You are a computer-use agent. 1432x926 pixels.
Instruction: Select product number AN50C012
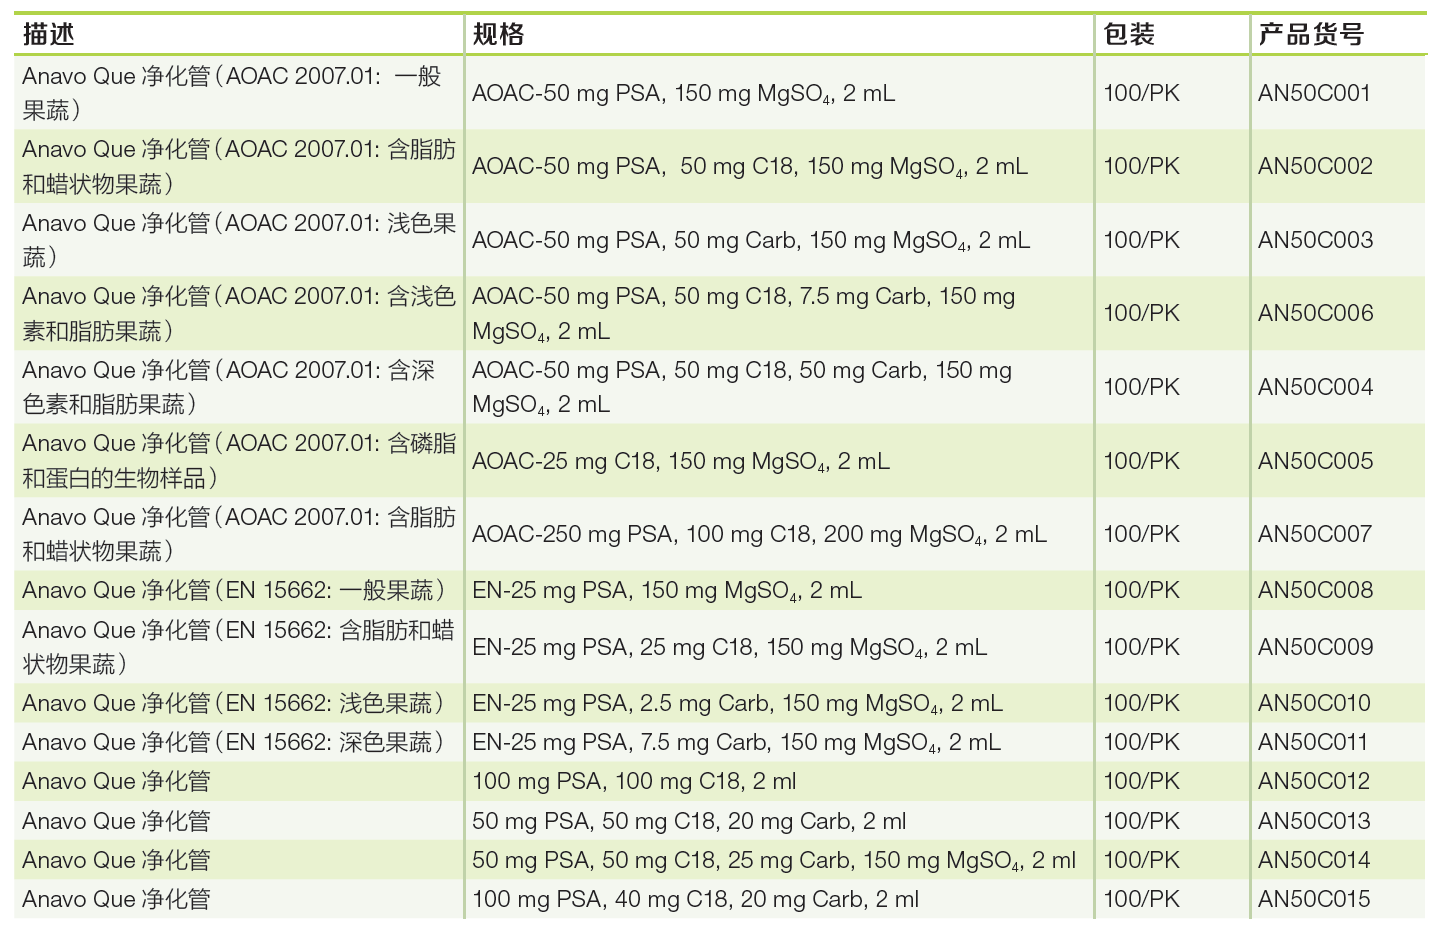[1314, 781]
